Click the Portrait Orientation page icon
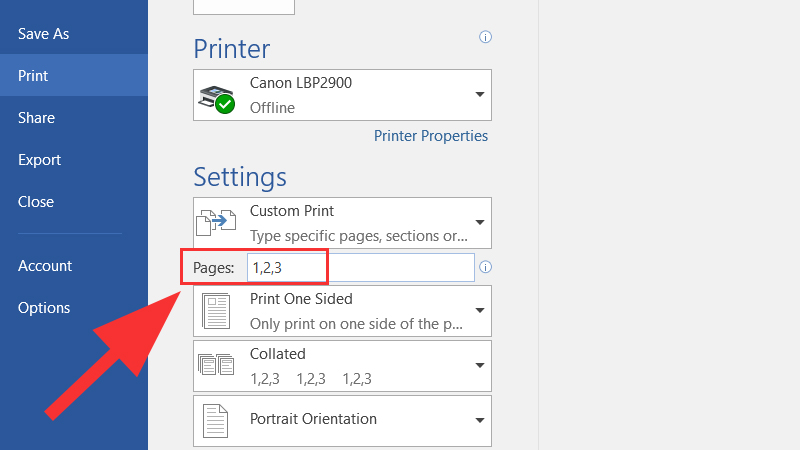 (217, 420)
